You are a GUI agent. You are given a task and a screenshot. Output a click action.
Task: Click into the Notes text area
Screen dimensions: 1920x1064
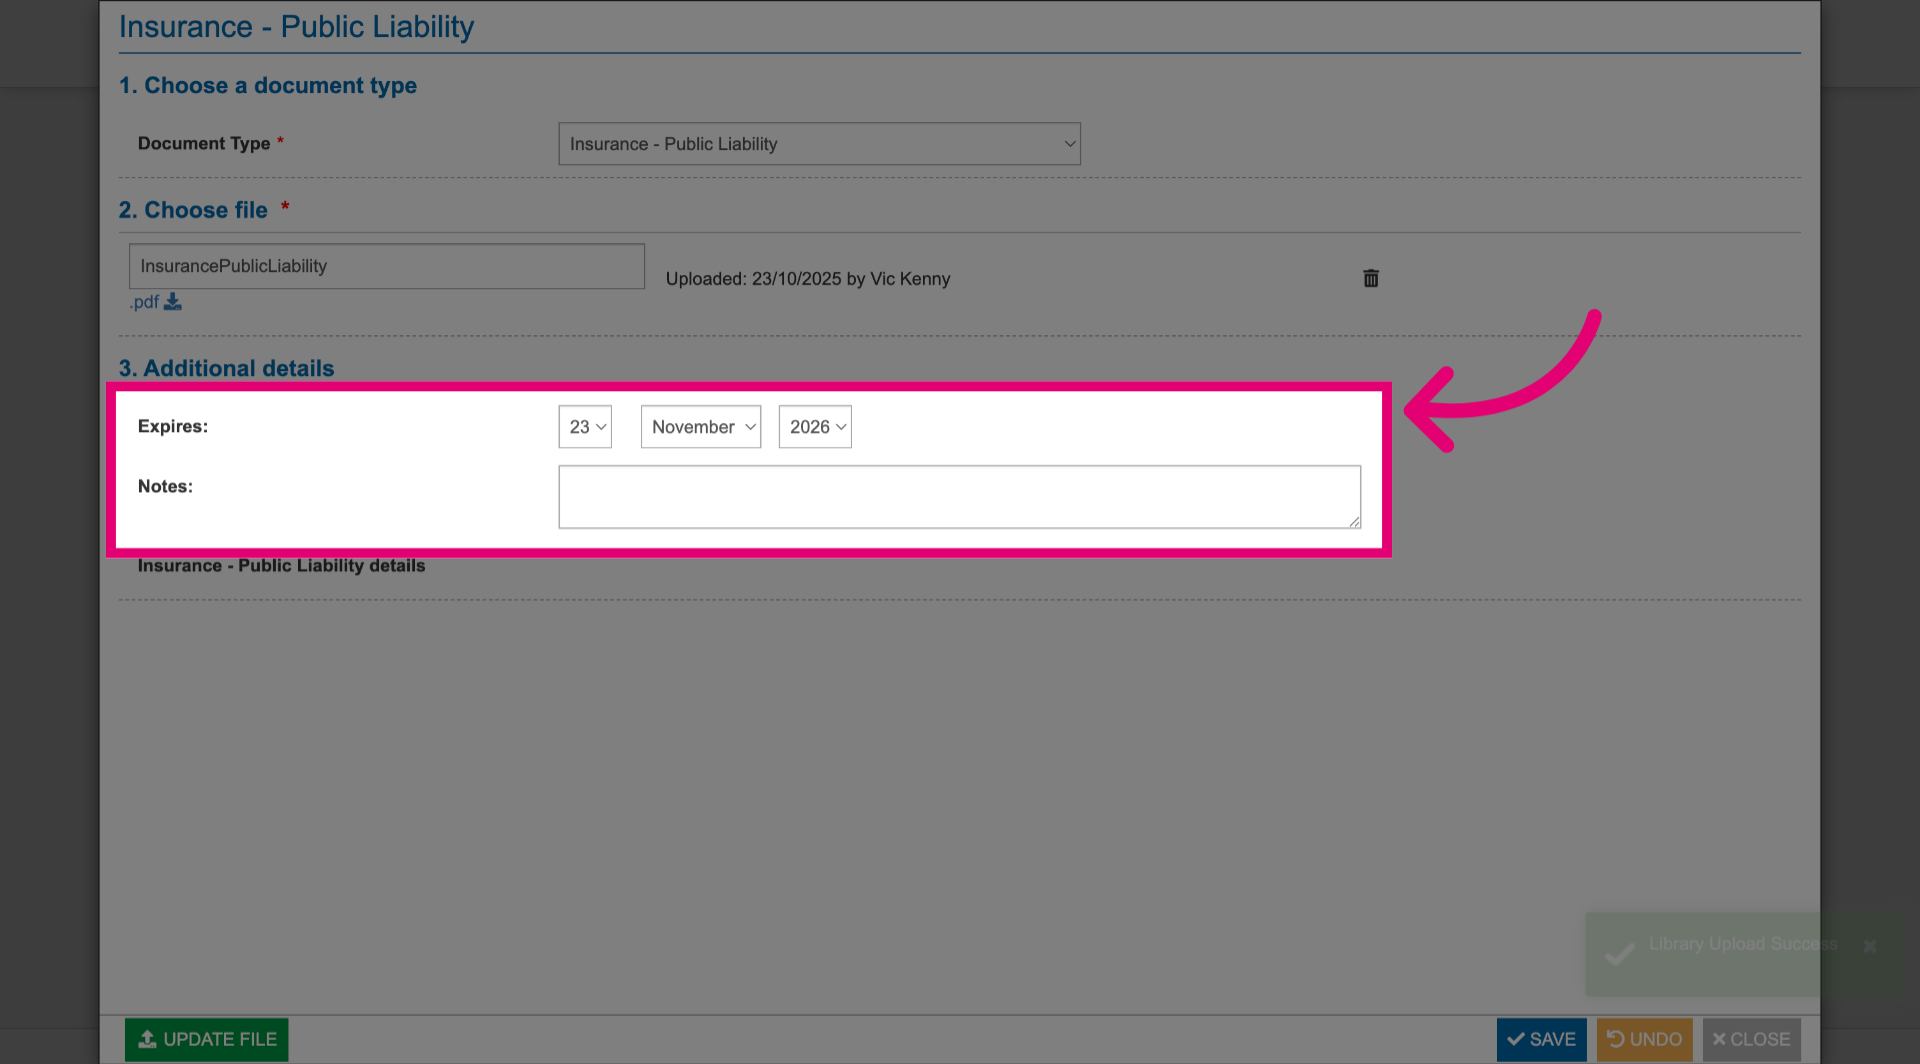point(960,497)
